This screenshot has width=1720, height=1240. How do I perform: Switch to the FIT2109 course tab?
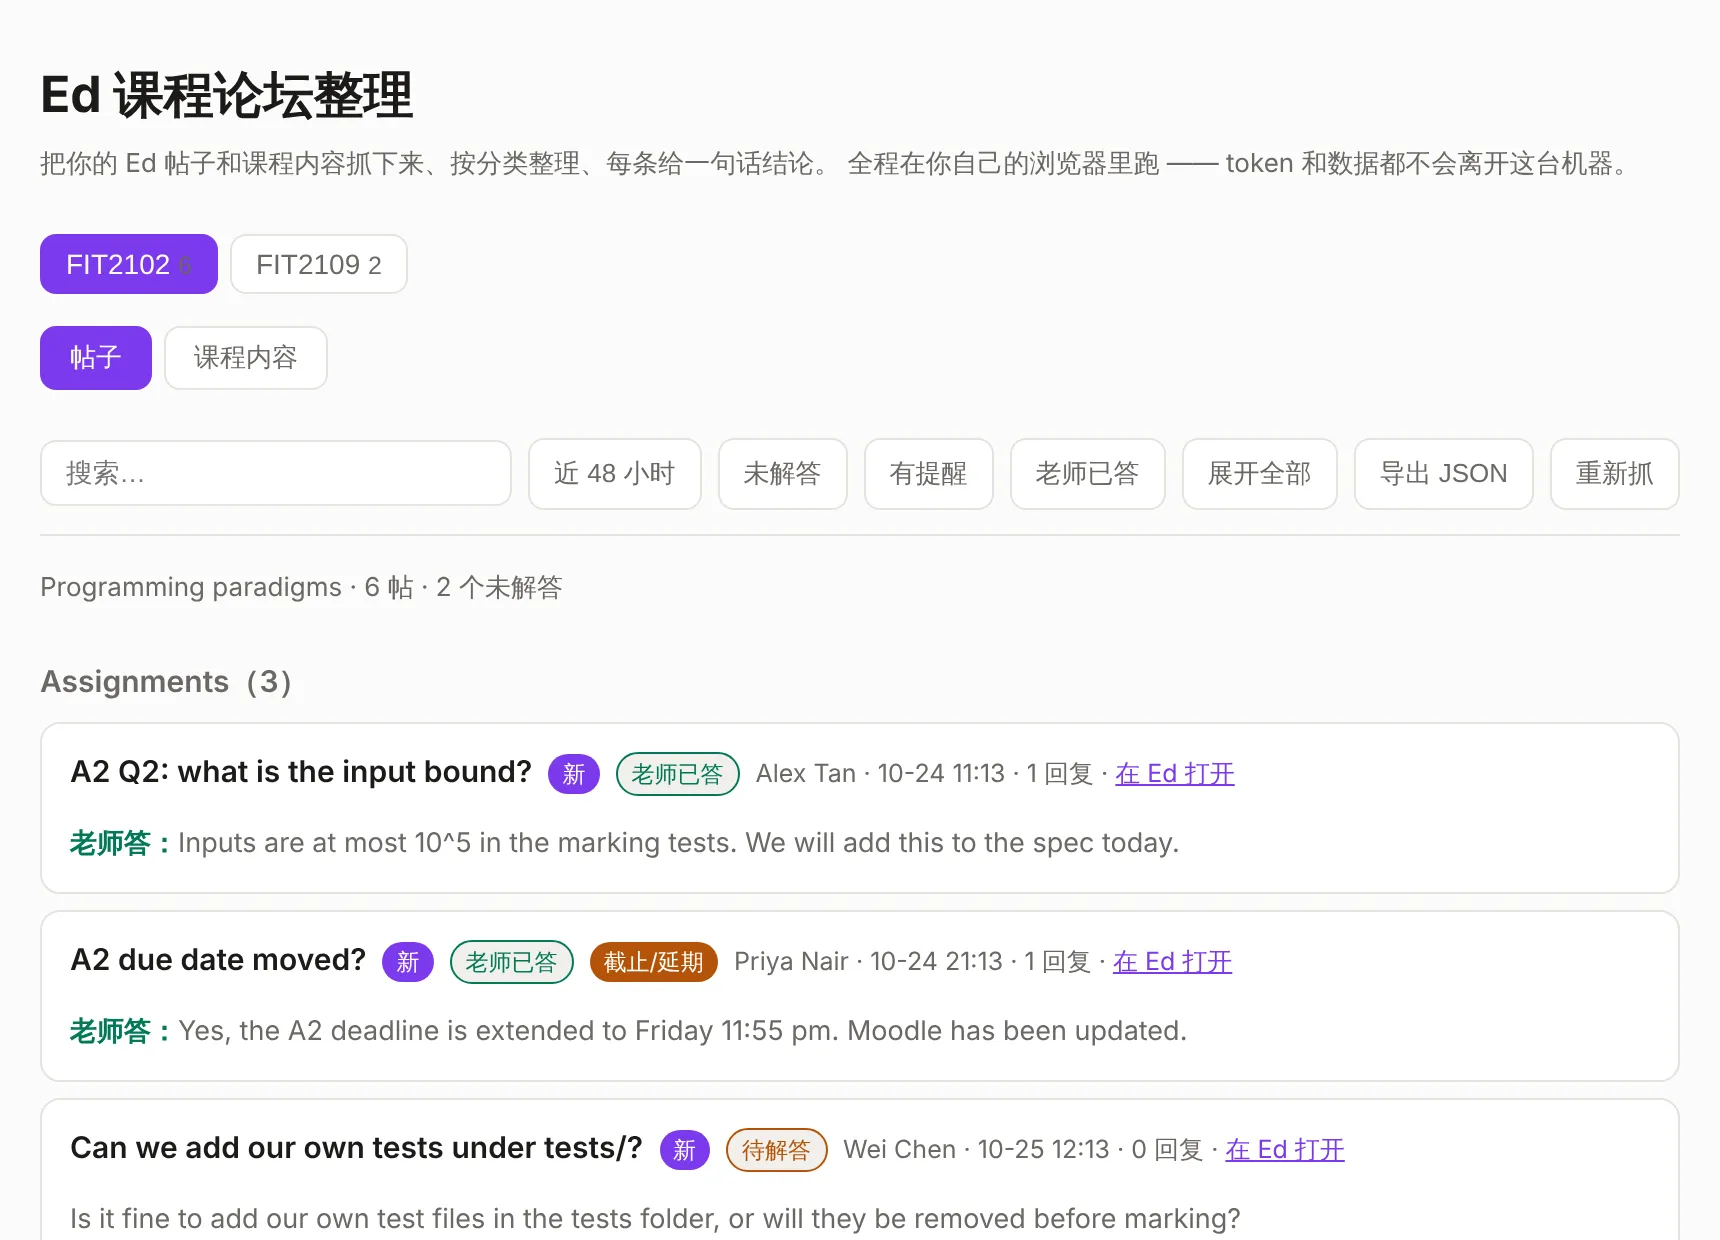pyautogui.click(x=319, y=264)
